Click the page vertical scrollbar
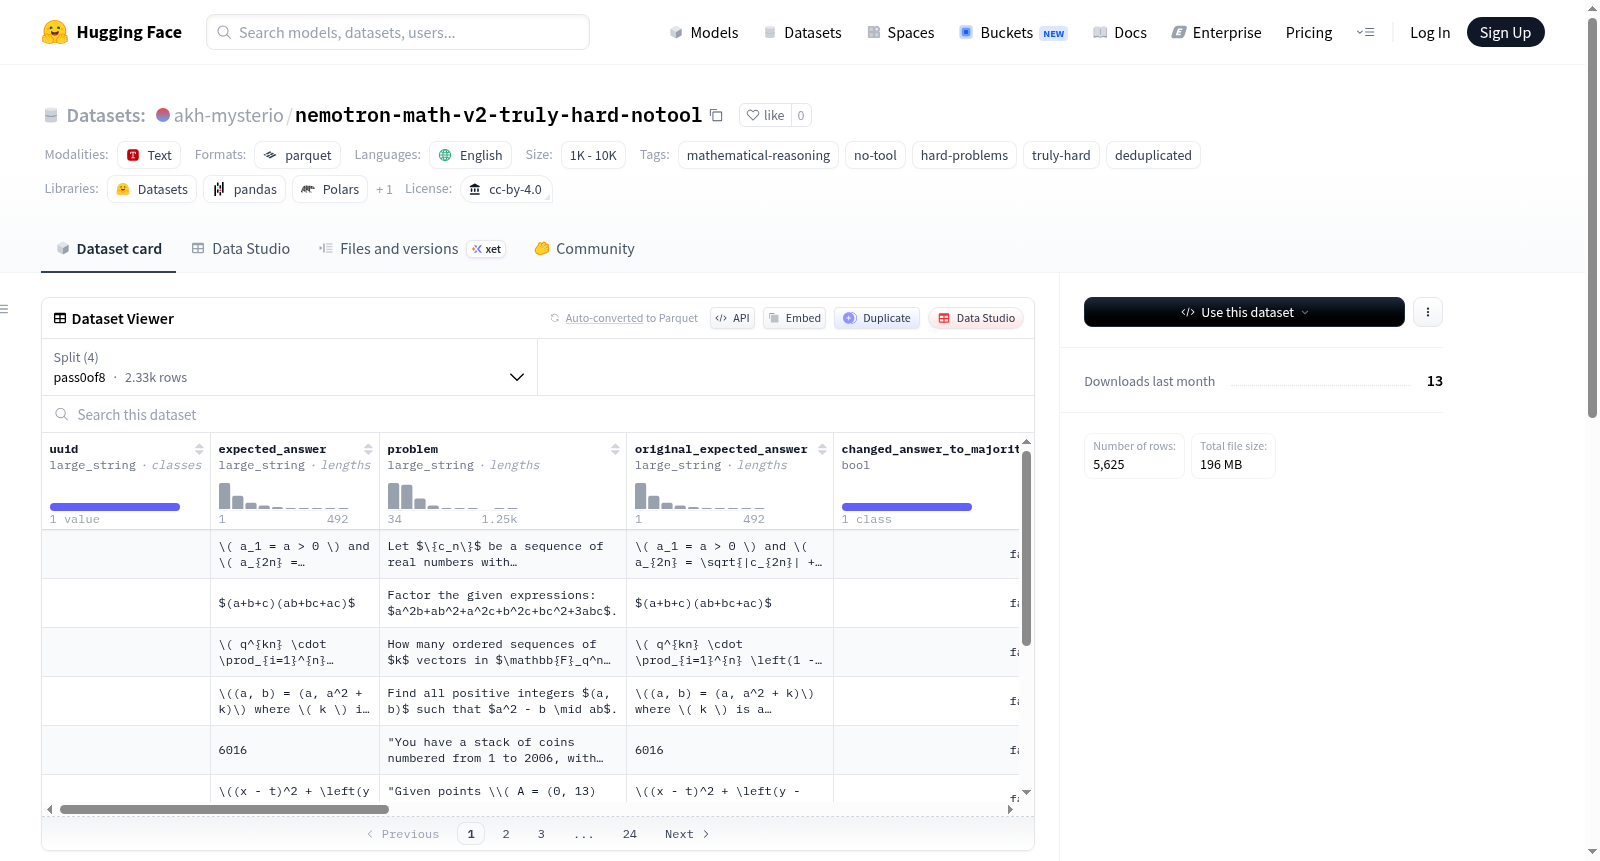 (x=1593, y=217)
